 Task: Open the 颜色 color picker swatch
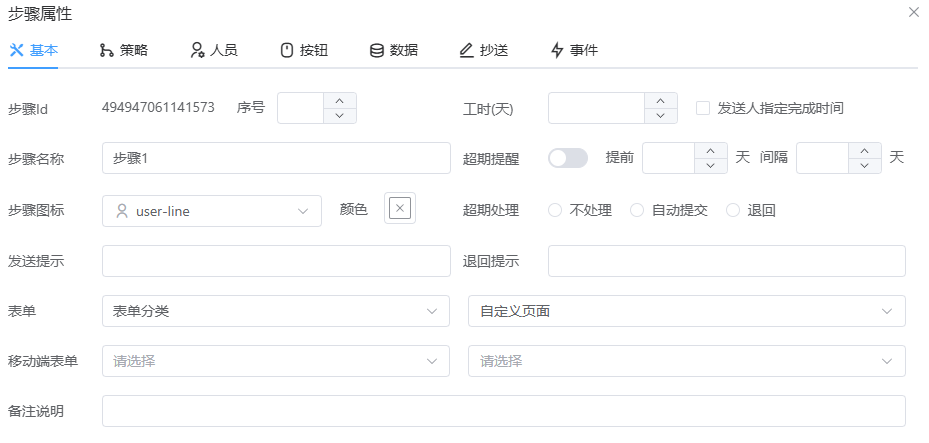pyautogui.click(x=400, y=208)
